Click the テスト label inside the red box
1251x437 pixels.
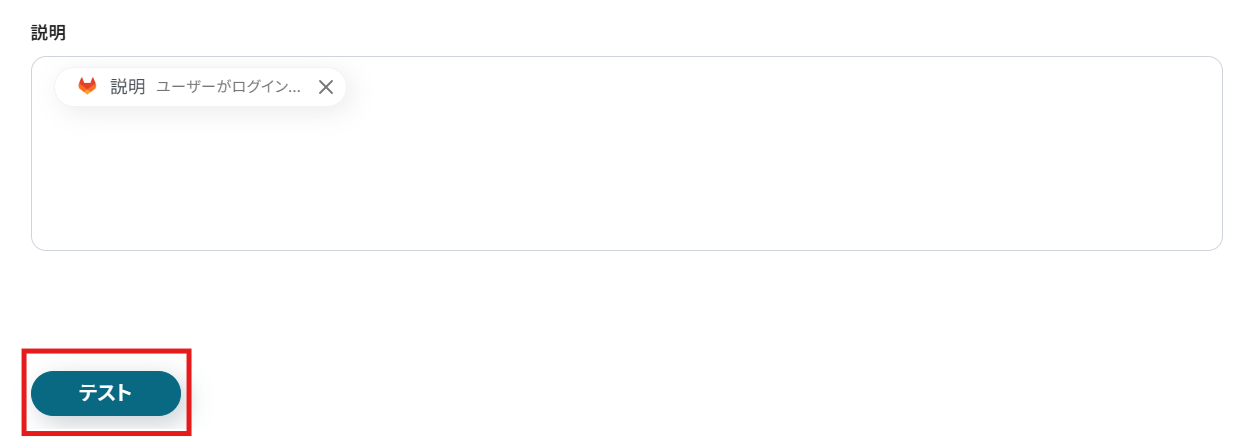coord(106,393)
